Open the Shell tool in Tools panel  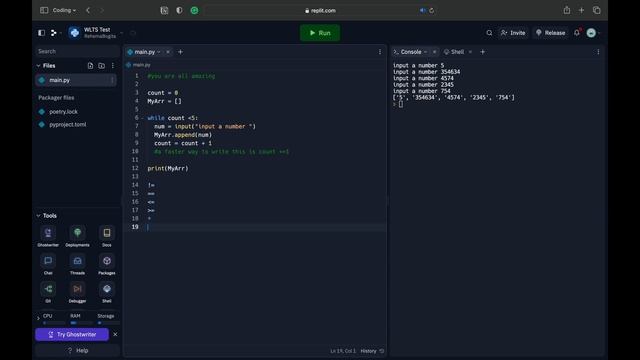coord(107,292)
